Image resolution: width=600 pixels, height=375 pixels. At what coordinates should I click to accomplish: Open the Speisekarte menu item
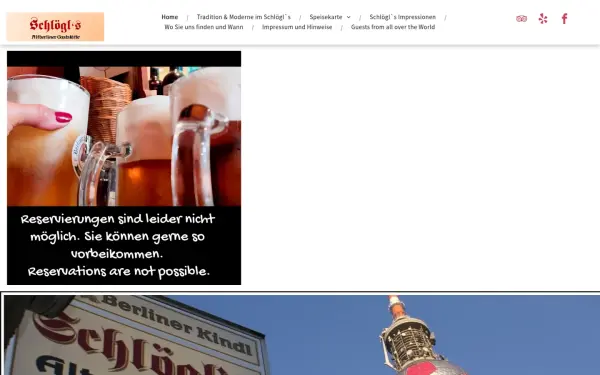(x=326, y=17)
